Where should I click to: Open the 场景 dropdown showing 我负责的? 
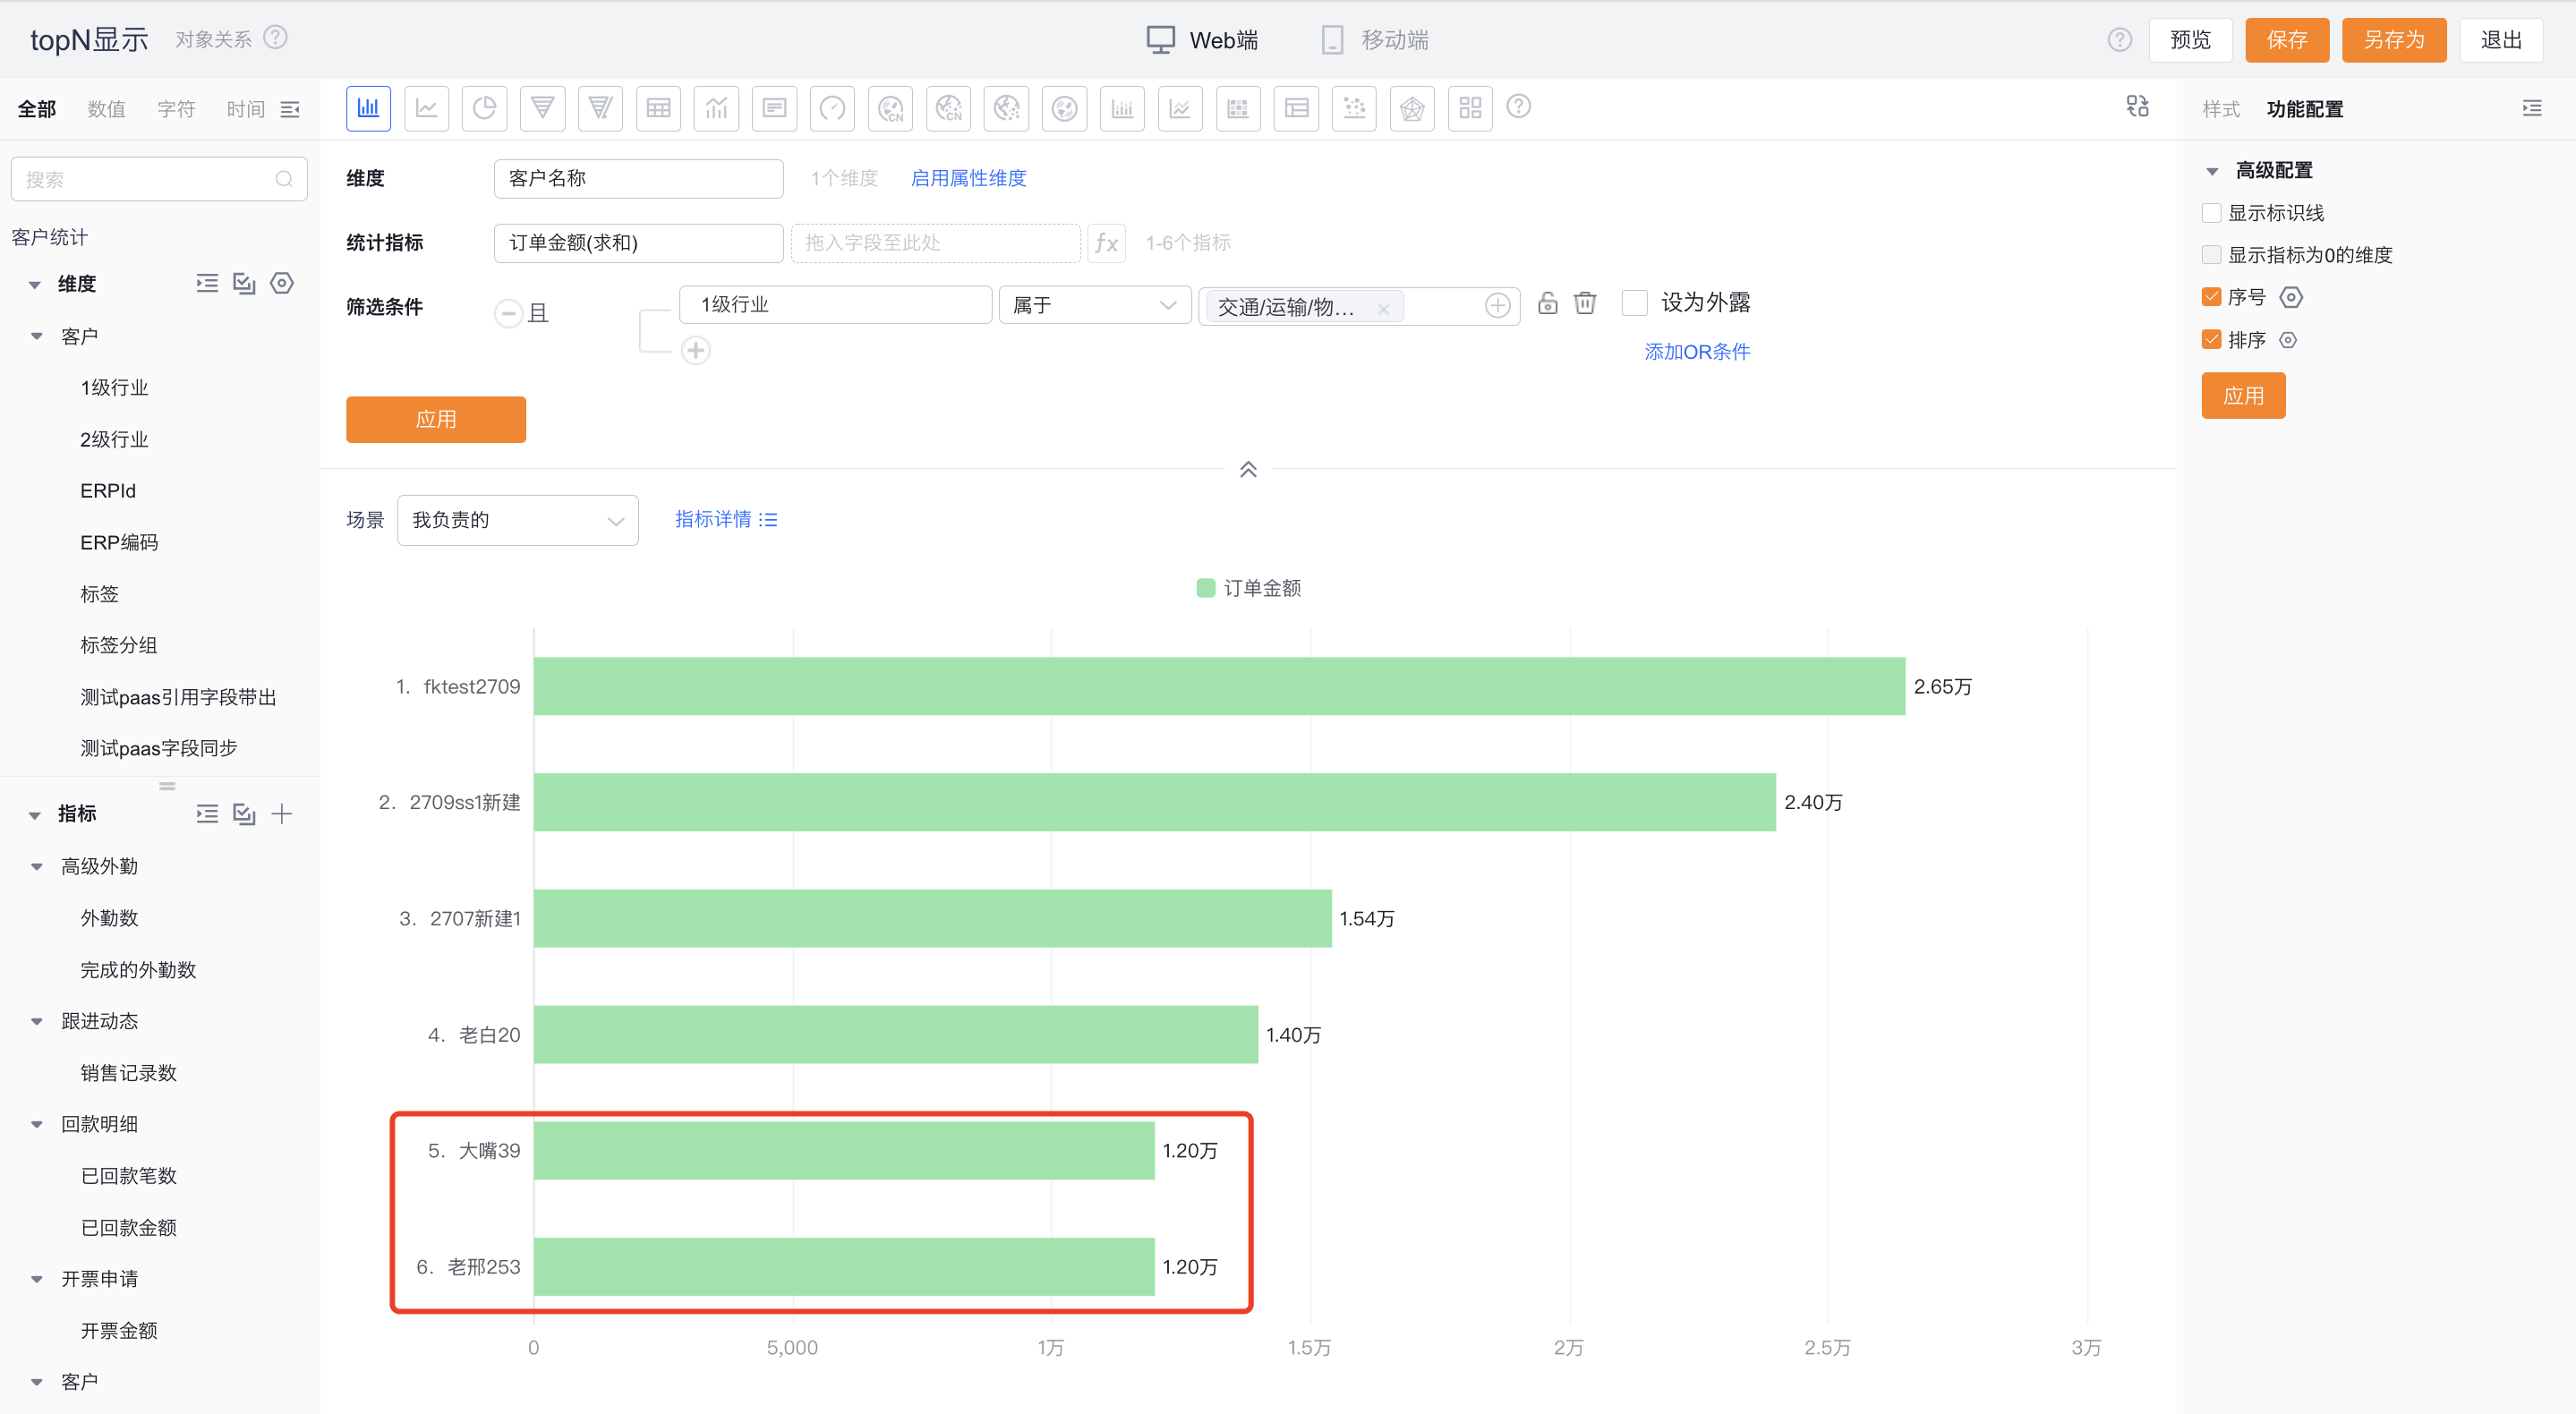pyautogui.click(x=517, y=520)
